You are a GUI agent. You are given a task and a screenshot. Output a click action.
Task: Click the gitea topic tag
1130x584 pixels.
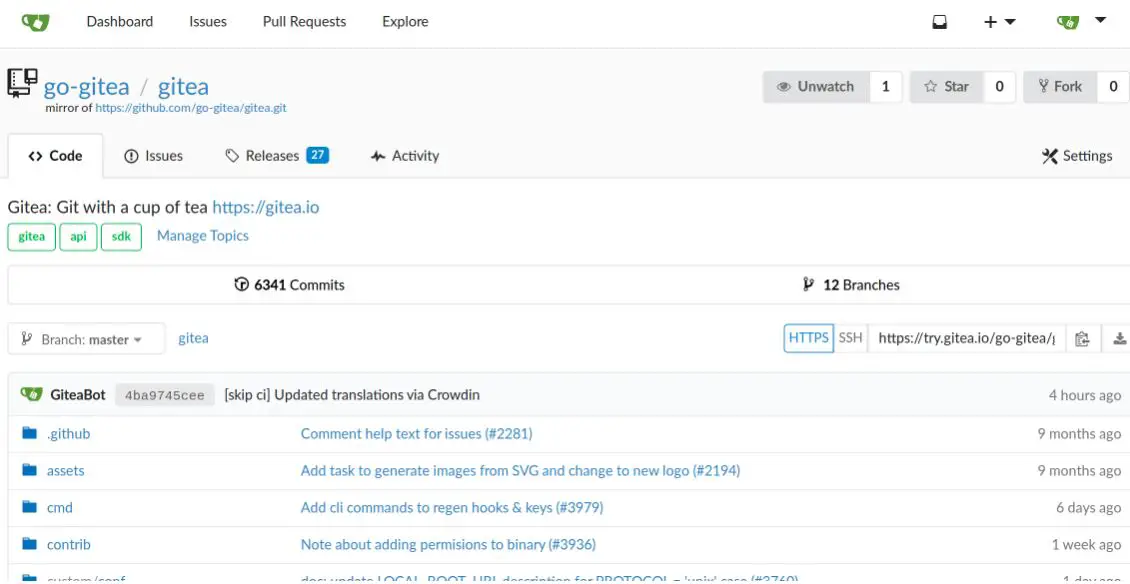tap(32, 237)
